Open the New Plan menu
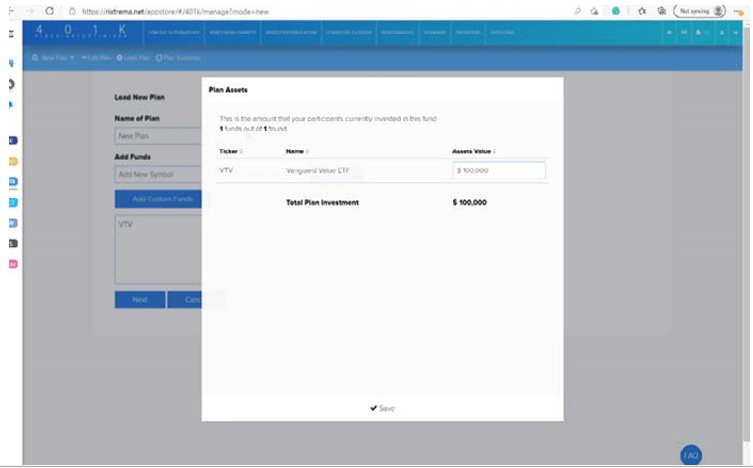This screenshot has height=468, width=753. [53, 57]
